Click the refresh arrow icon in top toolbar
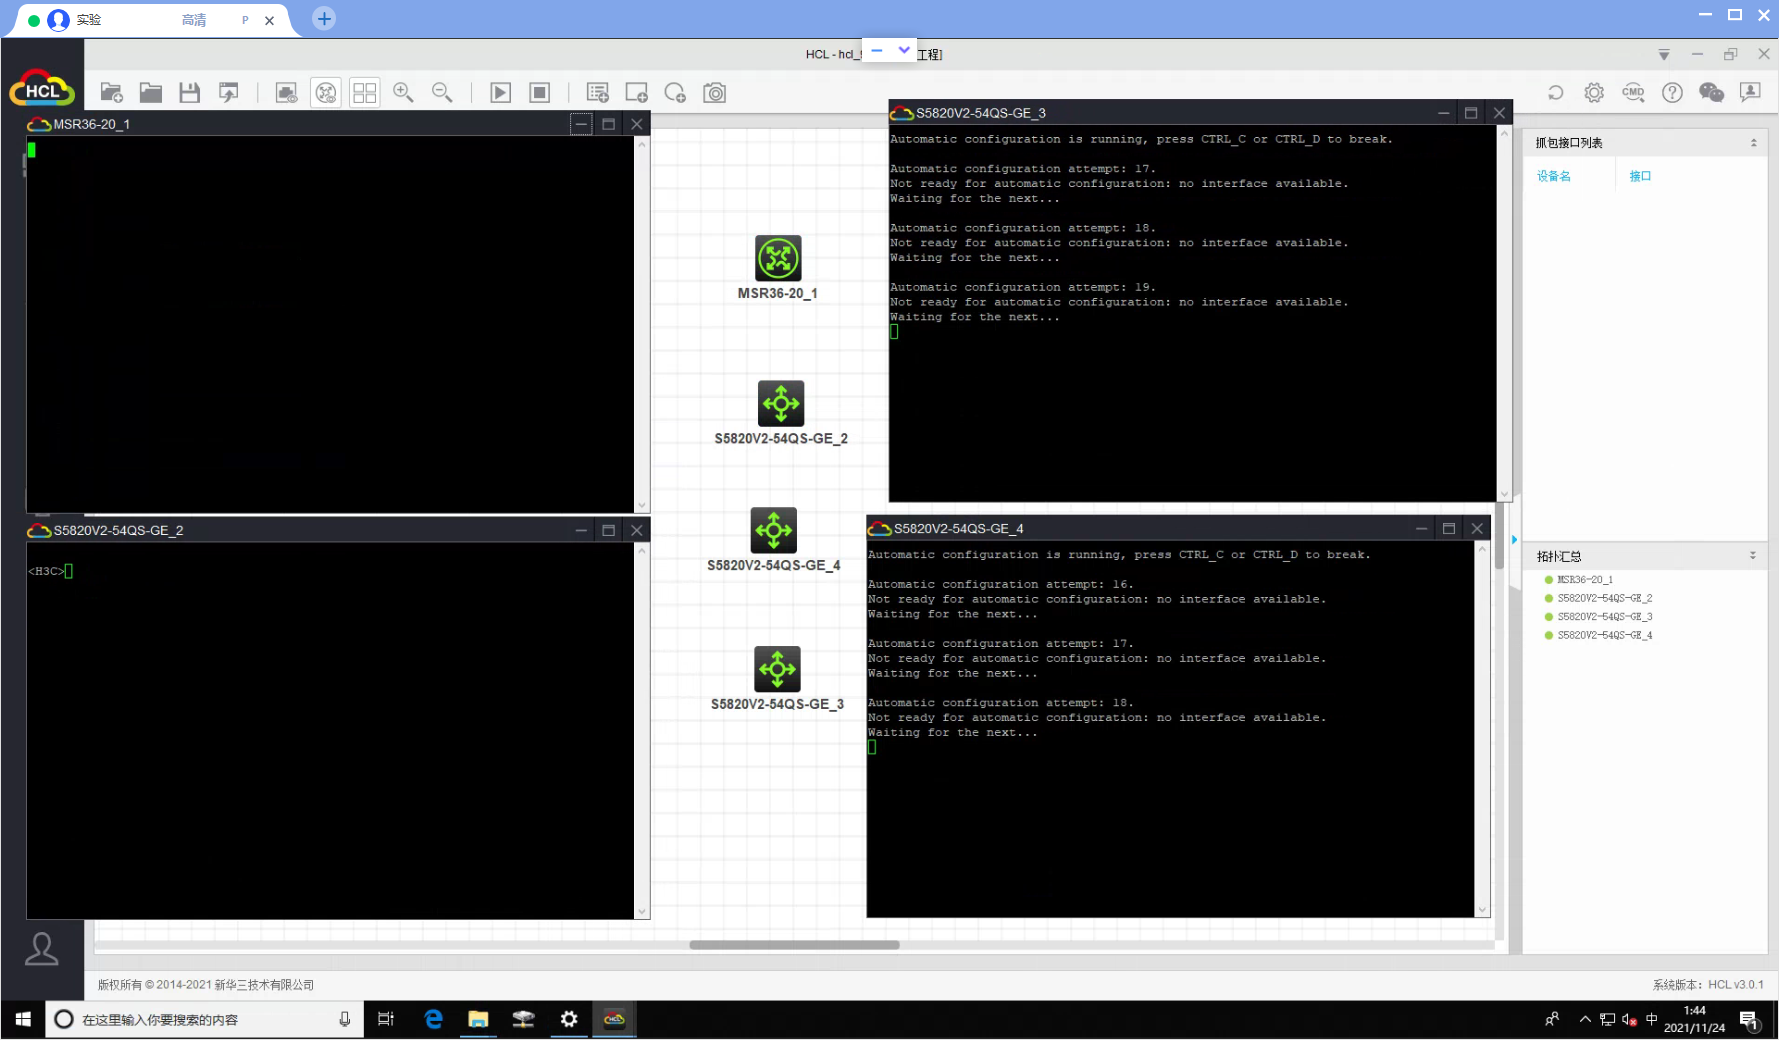The width and height of the screenshot is (1779, 1040). (1555, 93)
